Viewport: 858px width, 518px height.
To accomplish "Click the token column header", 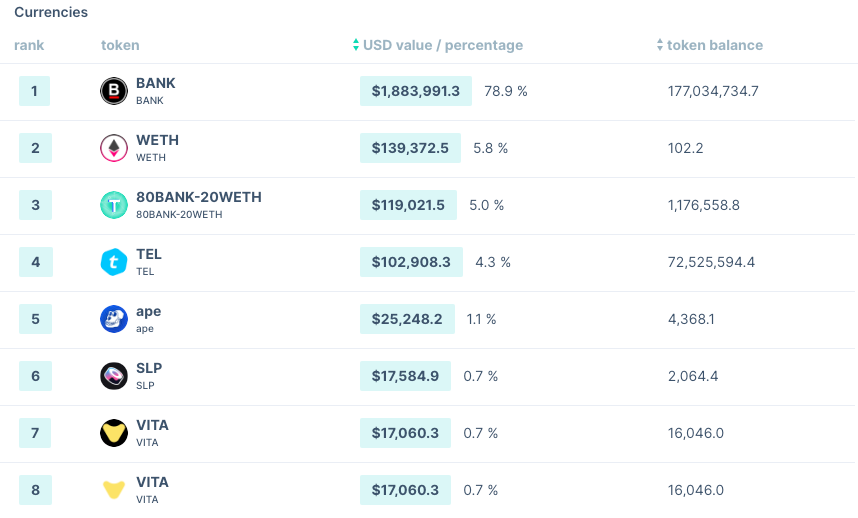I will [x=120, y=45].
